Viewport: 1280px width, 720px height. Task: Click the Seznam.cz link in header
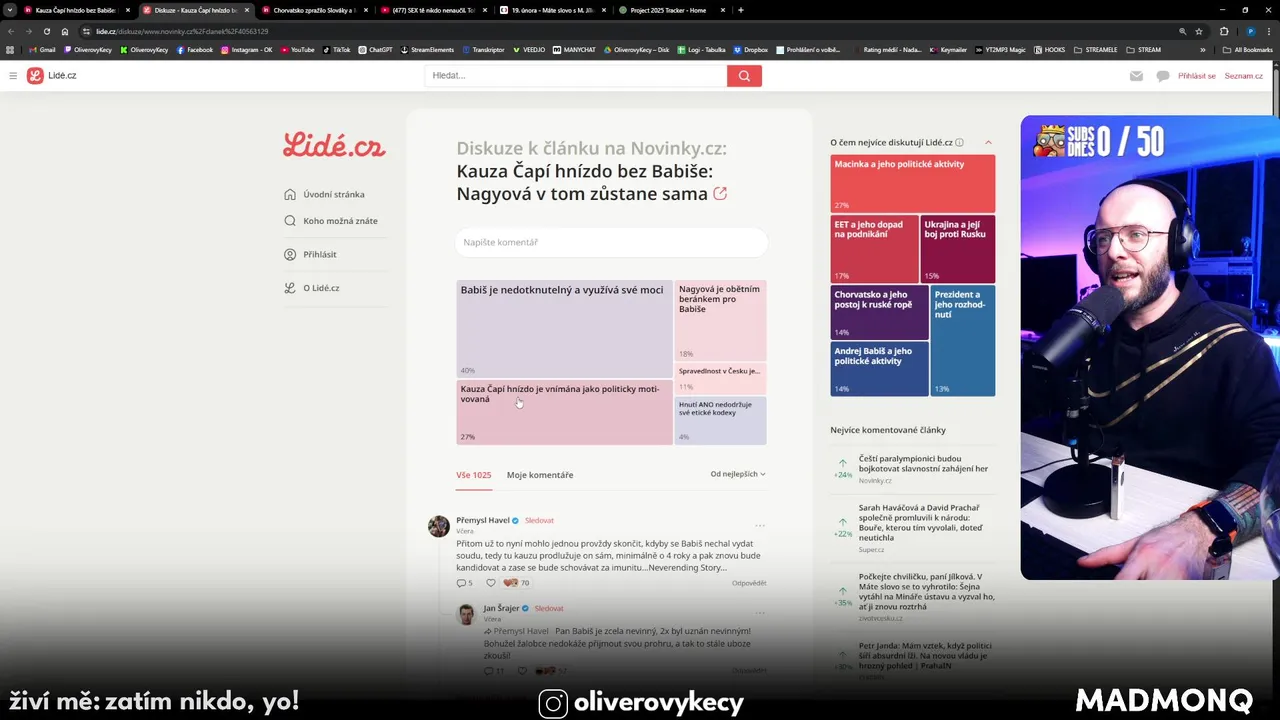click(x=1243, y=76)
